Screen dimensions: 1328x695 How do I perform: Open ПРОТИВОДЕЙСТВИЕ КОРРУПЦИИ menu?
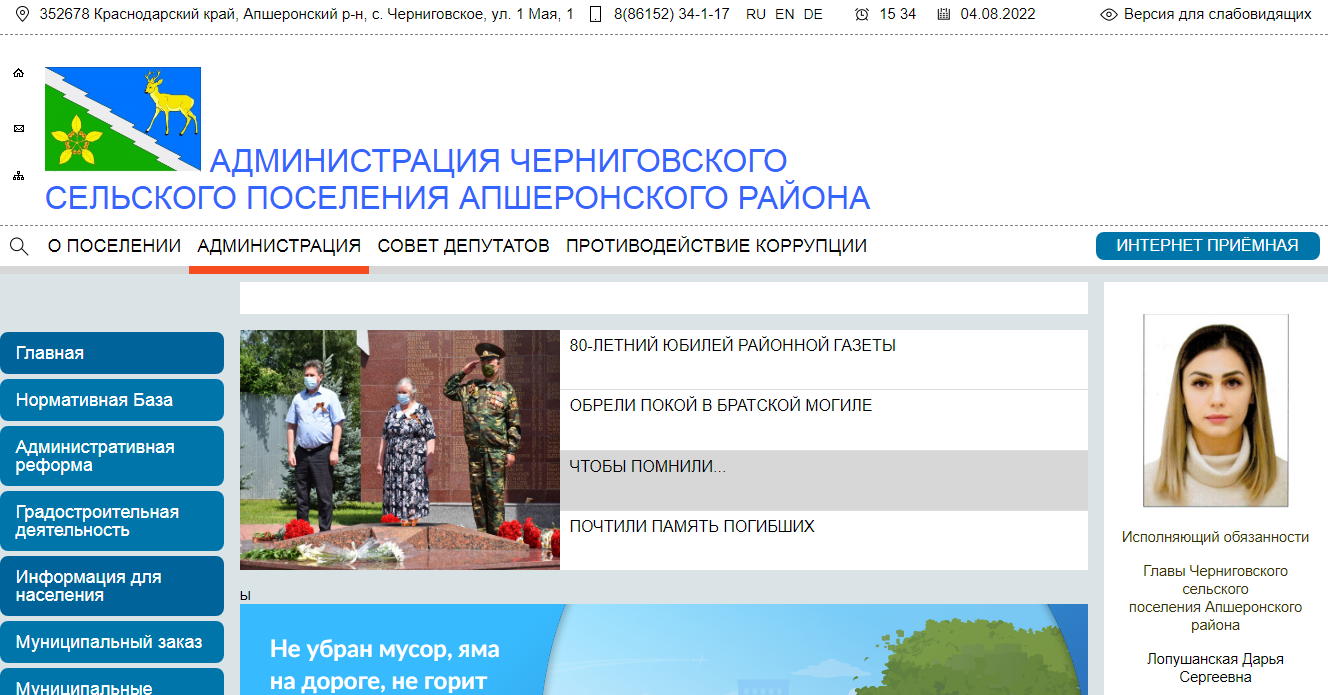[716, 246]
